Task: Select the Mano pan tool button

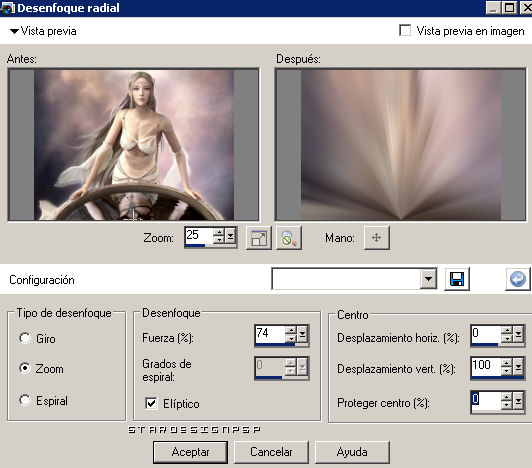Action: coord(377,238)
